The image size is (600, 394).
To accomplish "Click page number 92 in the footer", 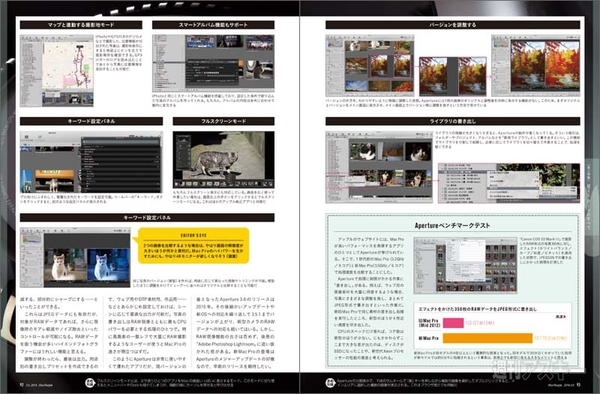I will tap(21, 385).
